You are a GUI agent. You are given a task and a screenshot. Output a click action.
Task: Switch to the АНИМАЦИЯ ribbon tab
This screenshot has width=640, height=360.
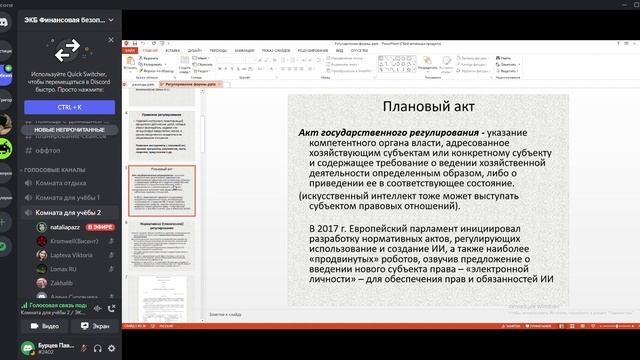tap(244, 51)
